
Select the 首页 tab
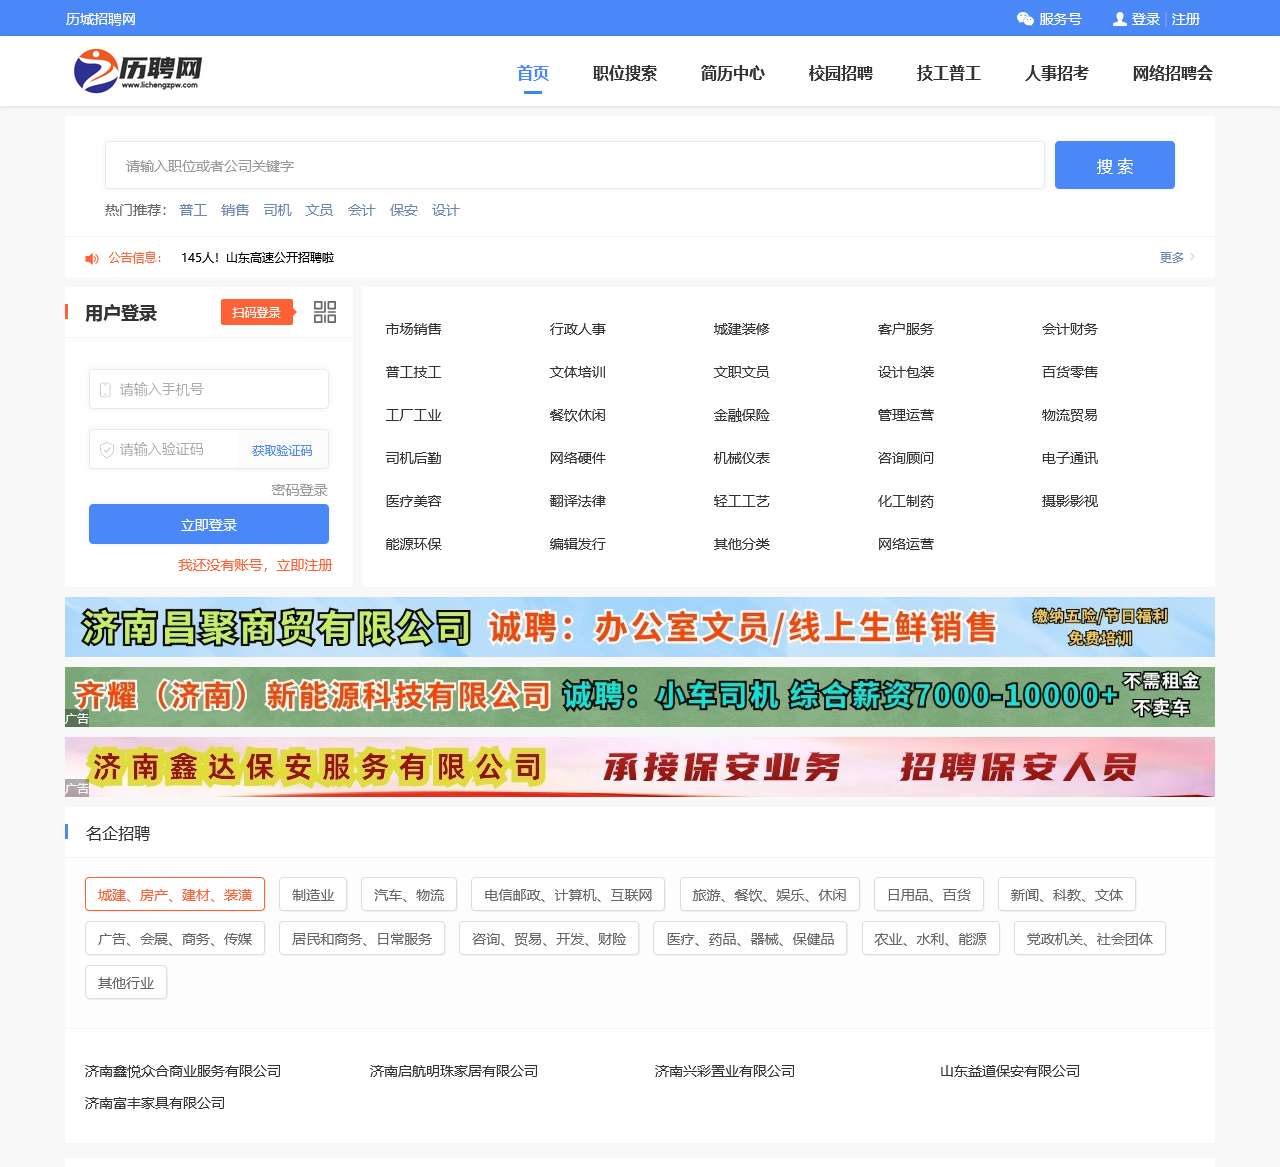[532, 72]
